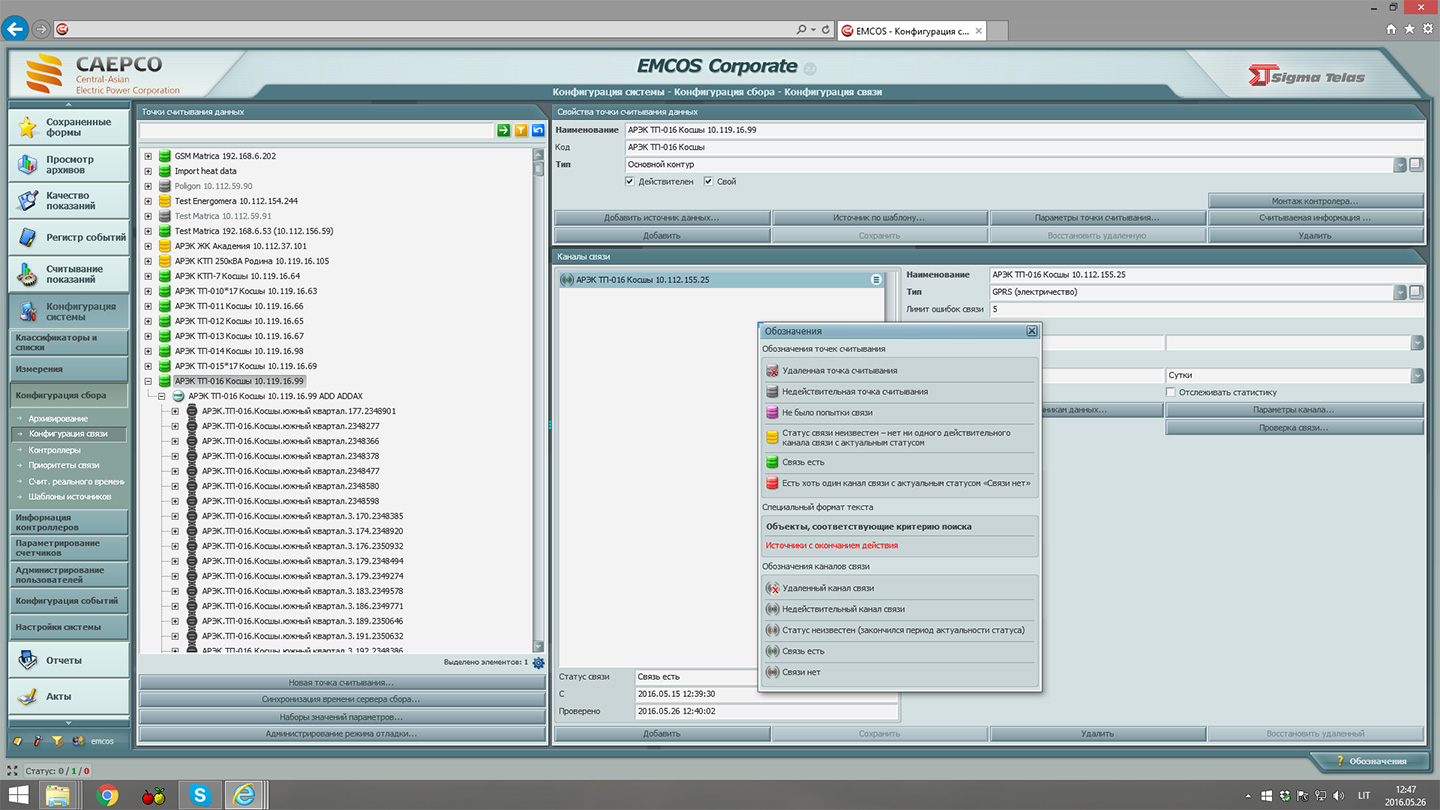
Task: Open menu icon on channel row 10.112.155.25
Action: (x=876, y=280)
